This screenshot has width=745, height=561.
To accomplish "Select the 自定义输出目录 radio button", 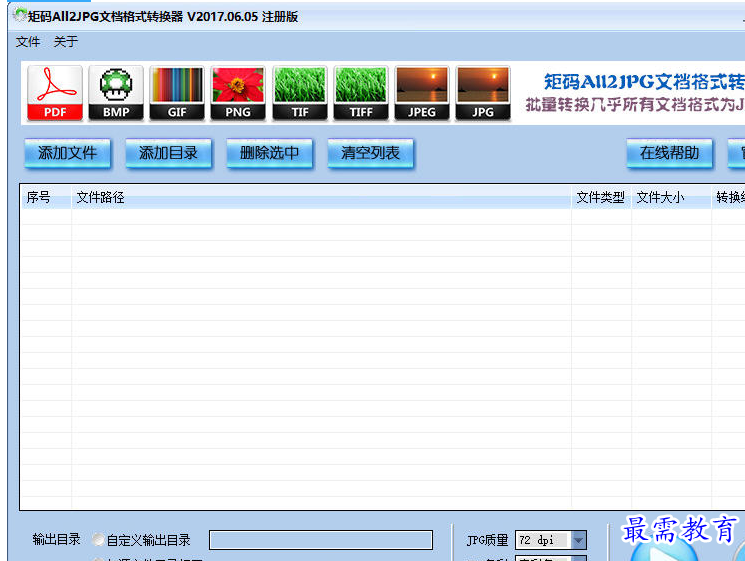I will [x=98, y=540].
